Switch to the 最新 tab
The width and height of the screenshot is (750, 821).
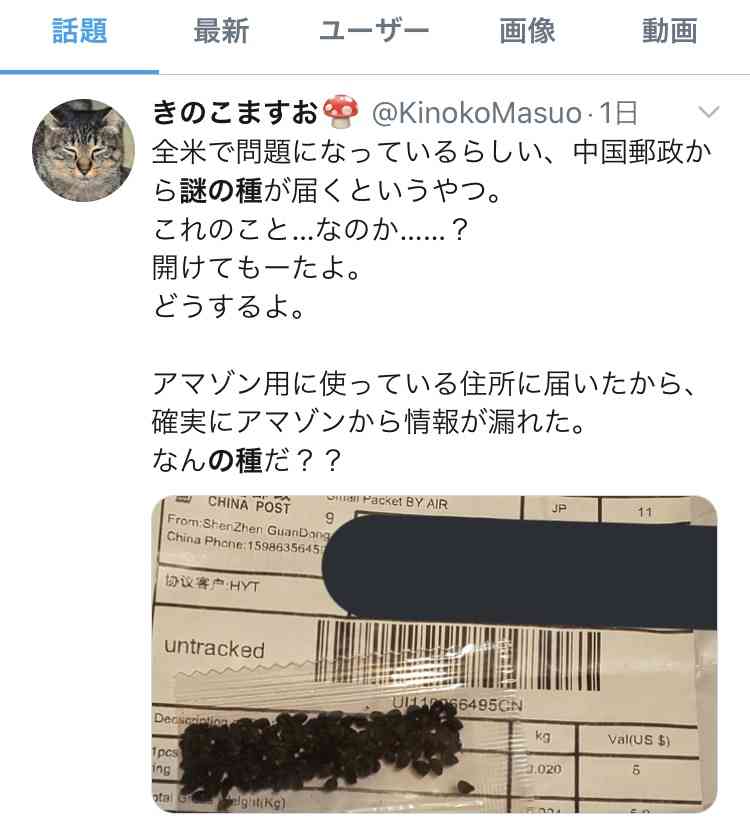tap(221, 30)
